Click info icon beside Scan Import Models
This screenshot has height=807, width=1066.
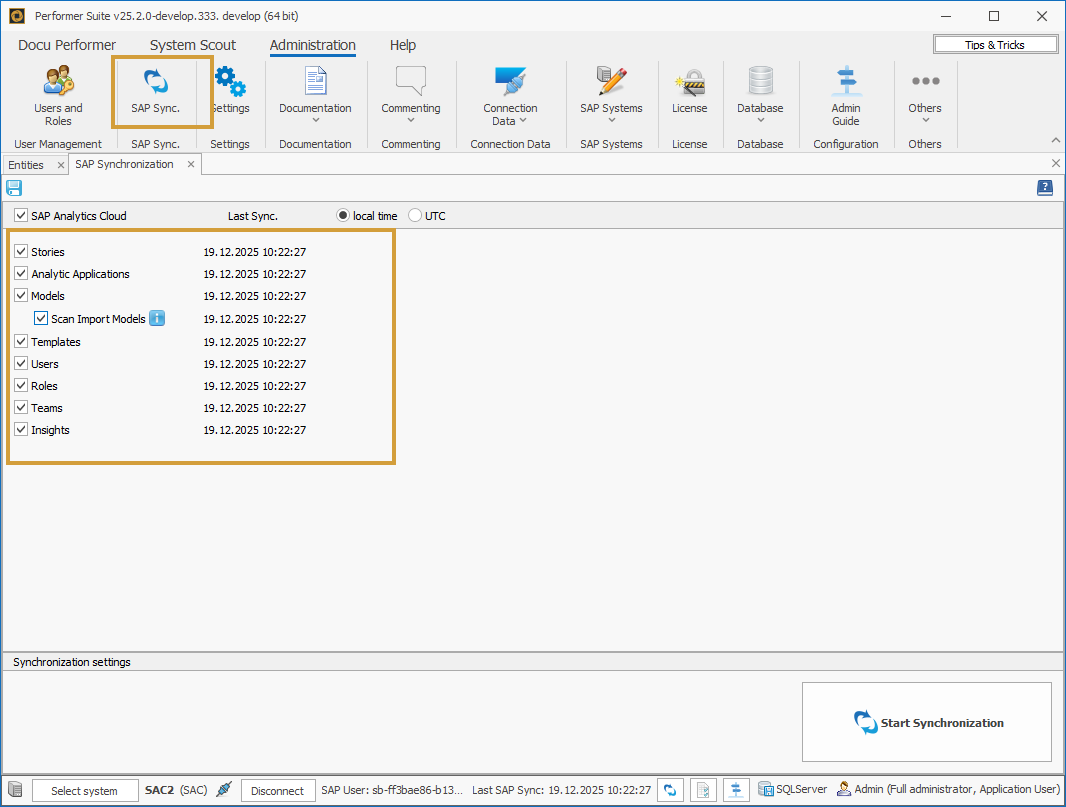[157, 319]
